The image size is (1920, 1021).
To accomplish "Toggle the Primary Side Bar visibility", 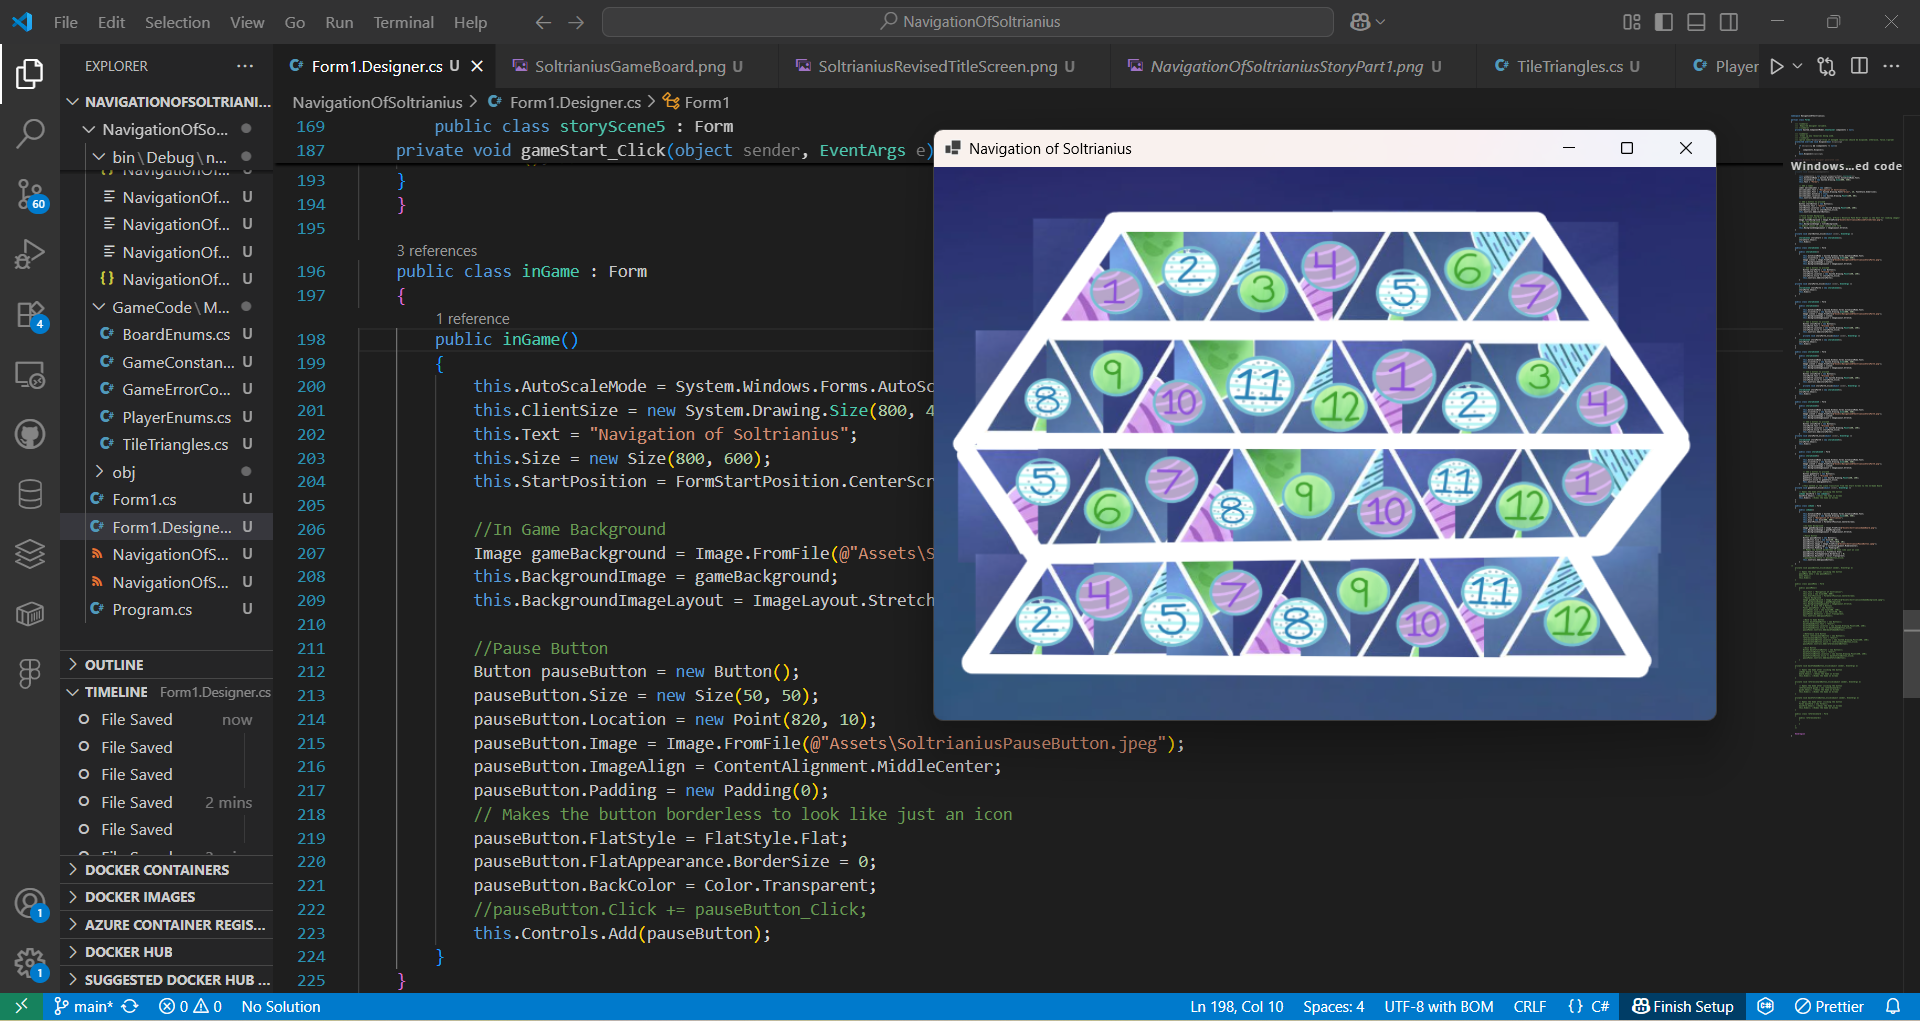I will pyautogui.click(x=1664, y=21).
